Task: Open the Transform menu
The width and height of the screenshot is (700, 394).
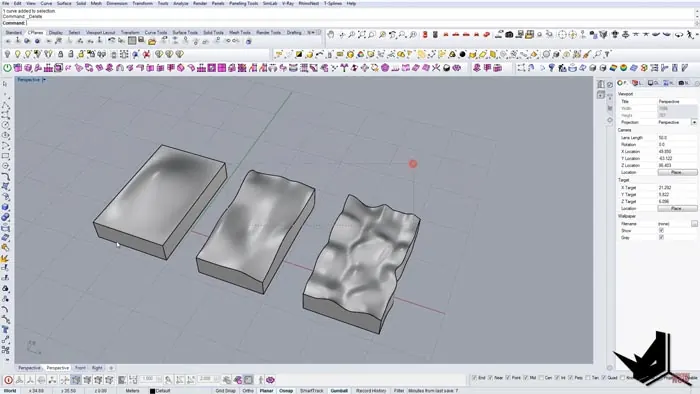Action: [142, 3]
